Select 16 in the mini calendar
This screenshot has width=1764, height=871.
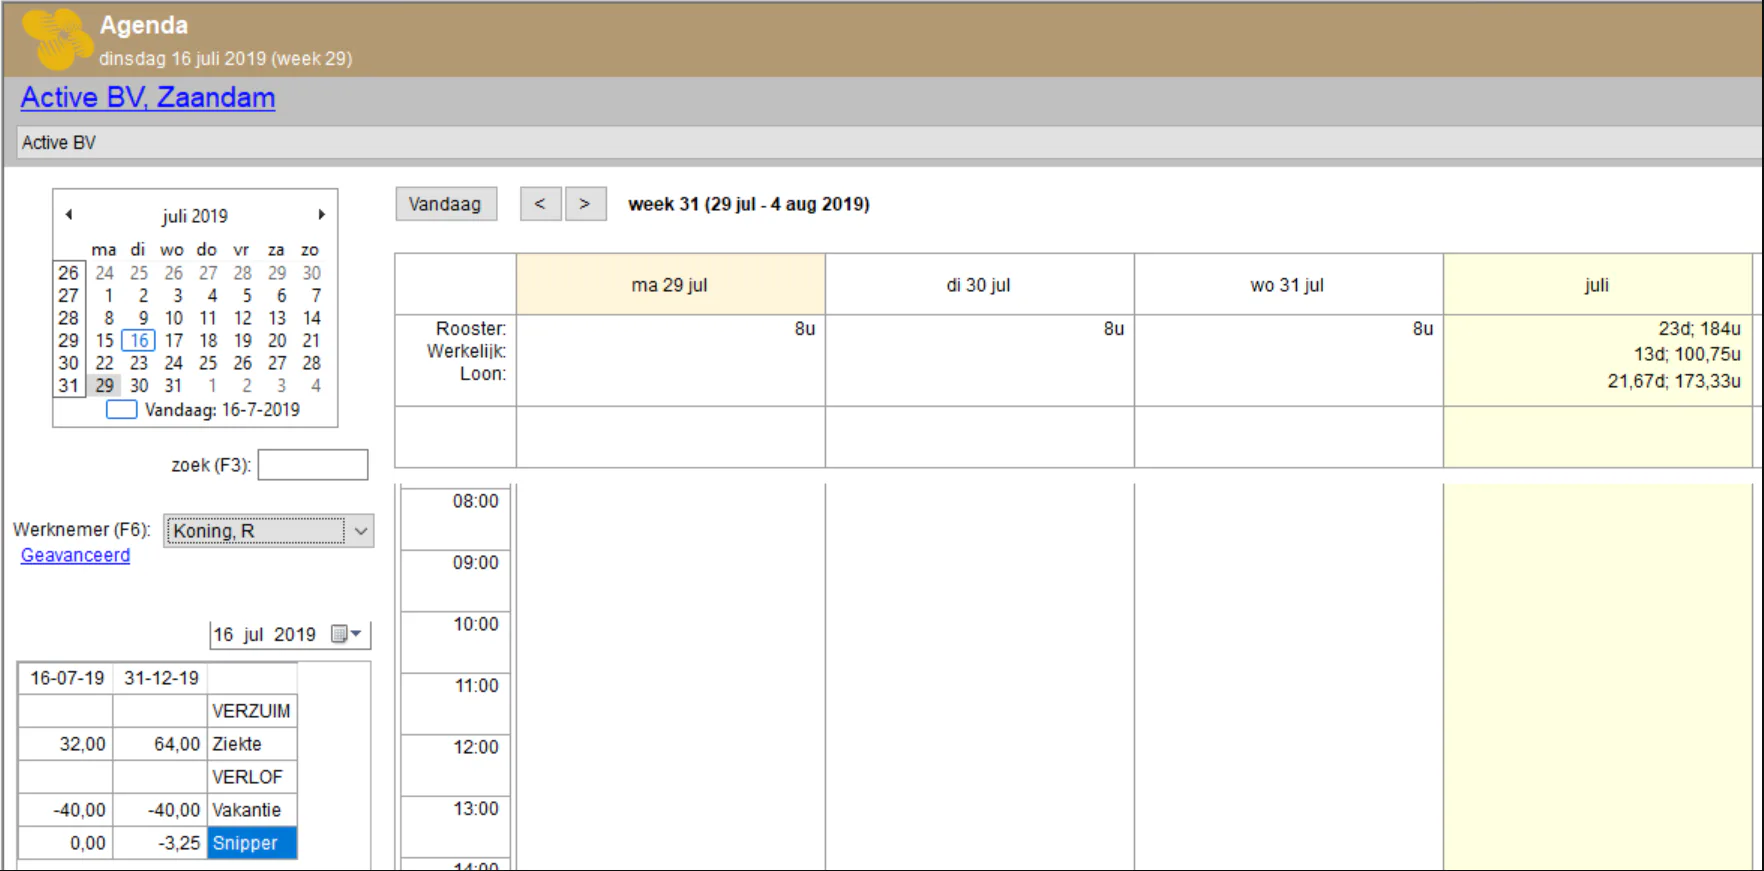139,341
